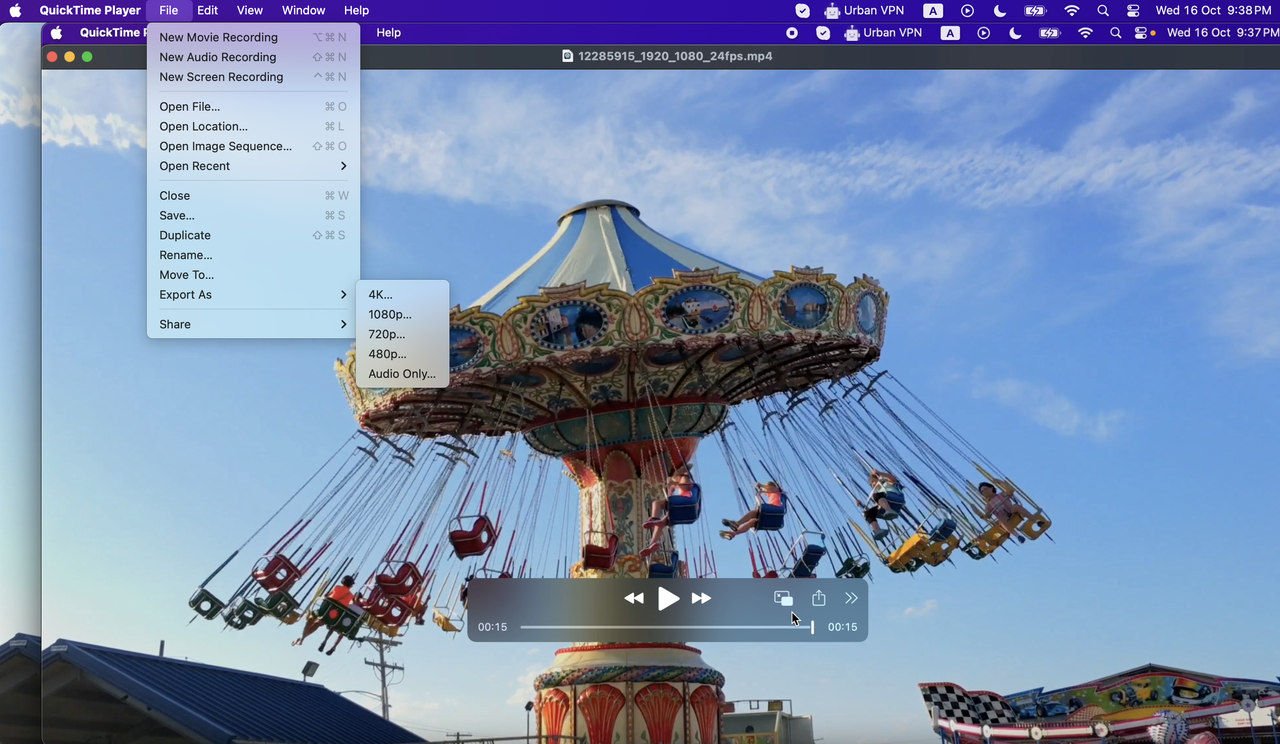Click the Focus moon icon in the 9:38 PM menu bar
1280x744 pixels.
1000,10
